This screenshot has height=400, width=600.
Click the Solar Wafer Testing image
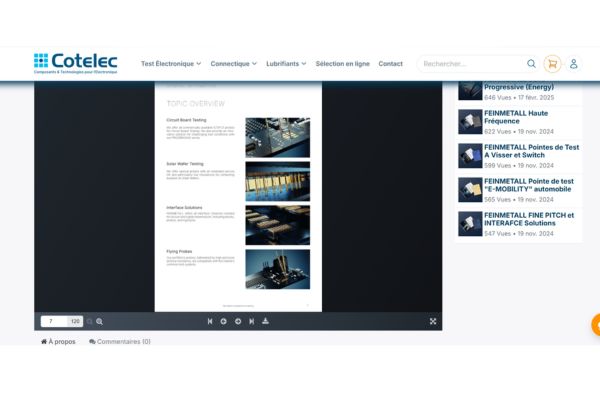click(x=277, y=181)
